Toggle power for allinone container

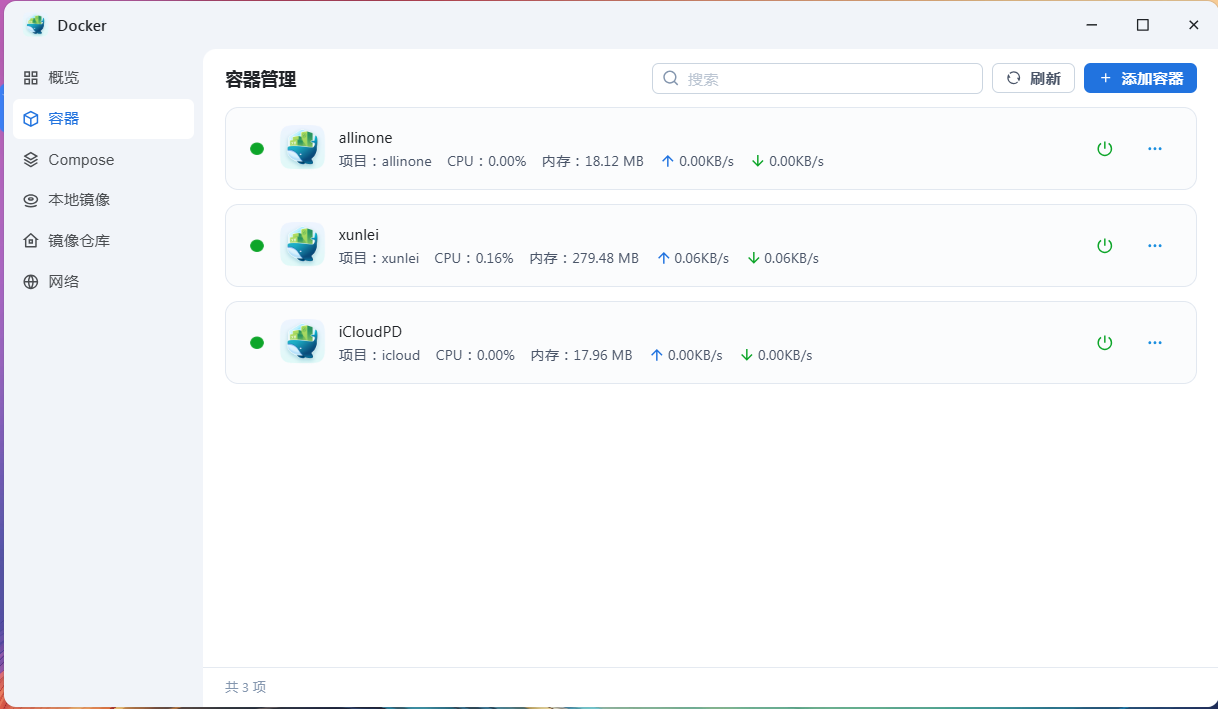point(1104,149)
